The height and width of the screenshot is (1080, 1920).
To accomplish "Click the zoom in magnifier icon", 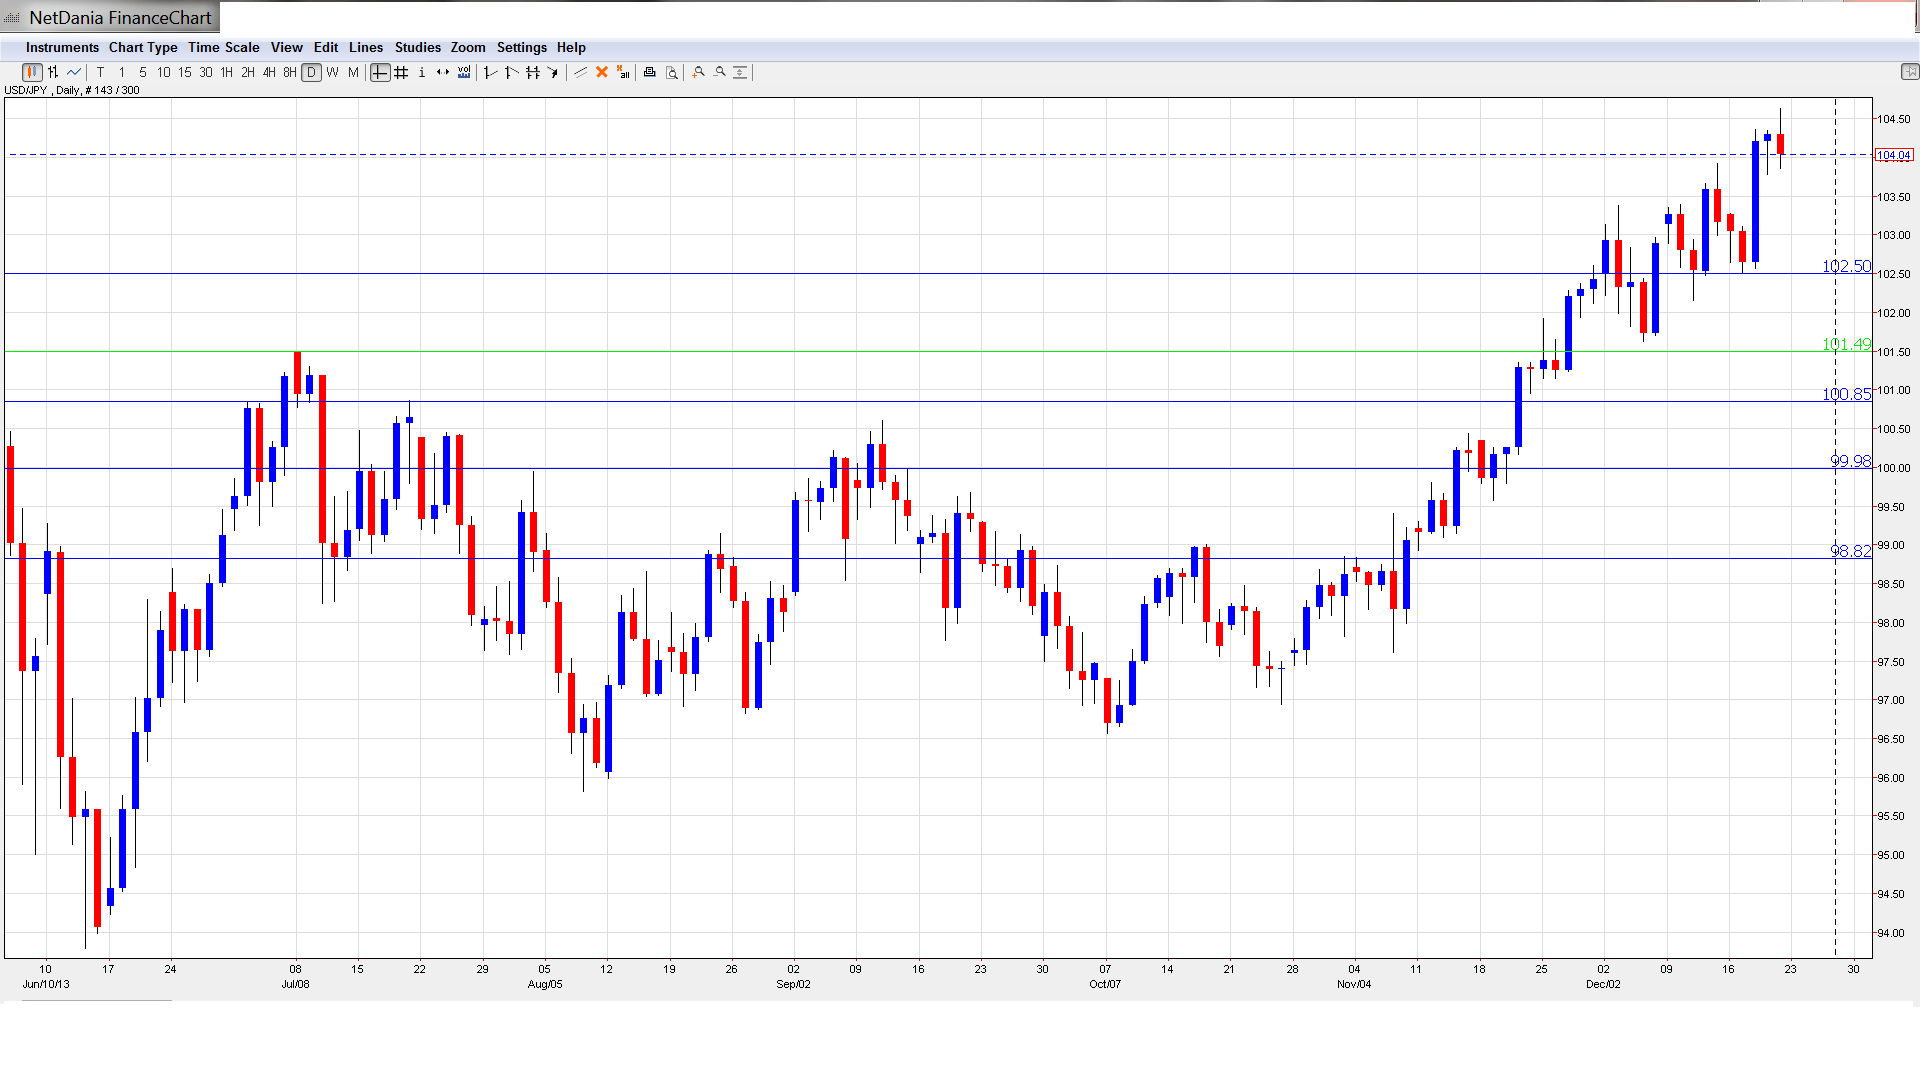I will pos(699,72).
